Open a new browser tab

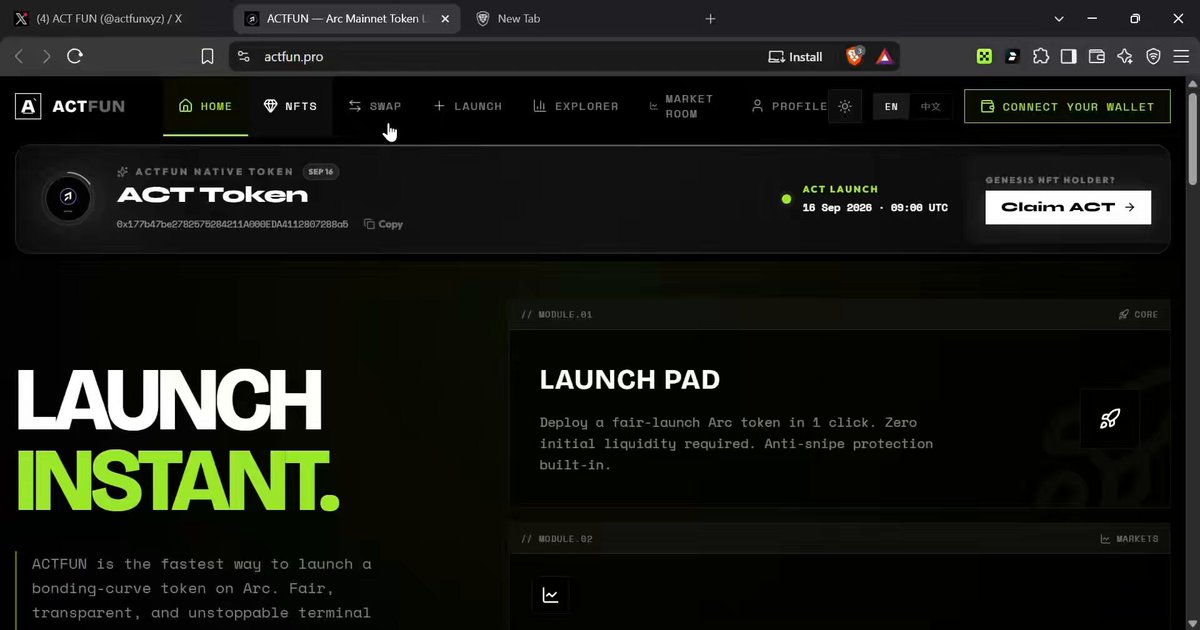click(711, 19)
